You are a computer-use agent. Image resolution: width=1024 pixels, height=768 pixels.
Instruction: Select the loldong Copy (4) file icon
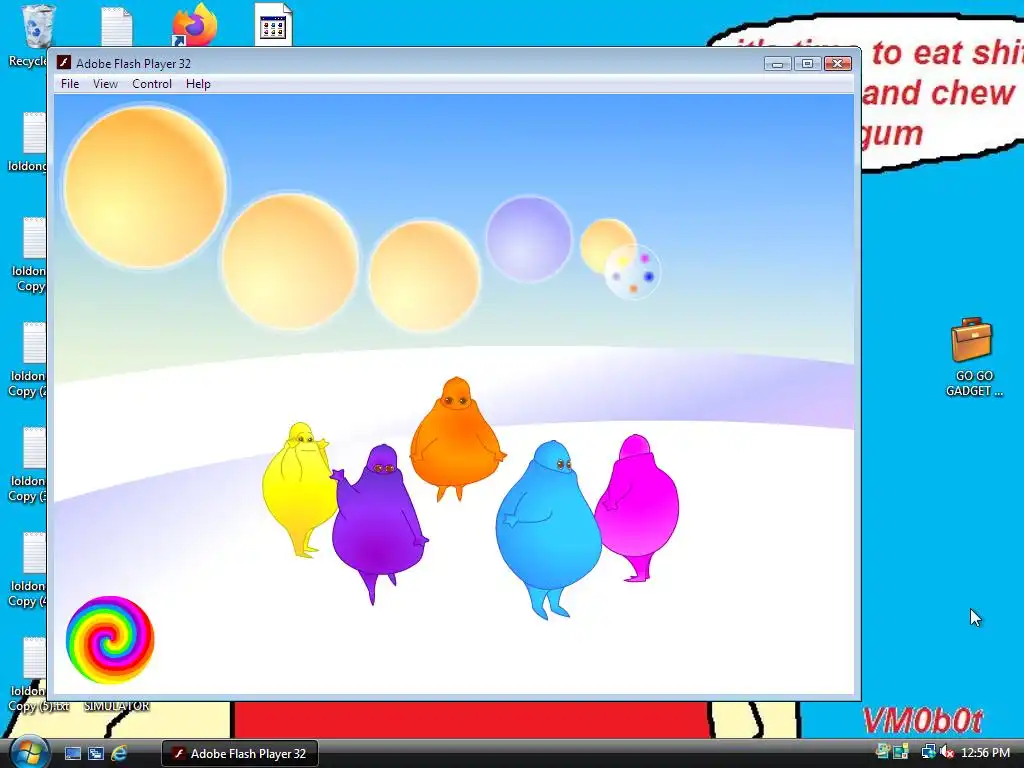pyautogui.click(x=34, y=552)
